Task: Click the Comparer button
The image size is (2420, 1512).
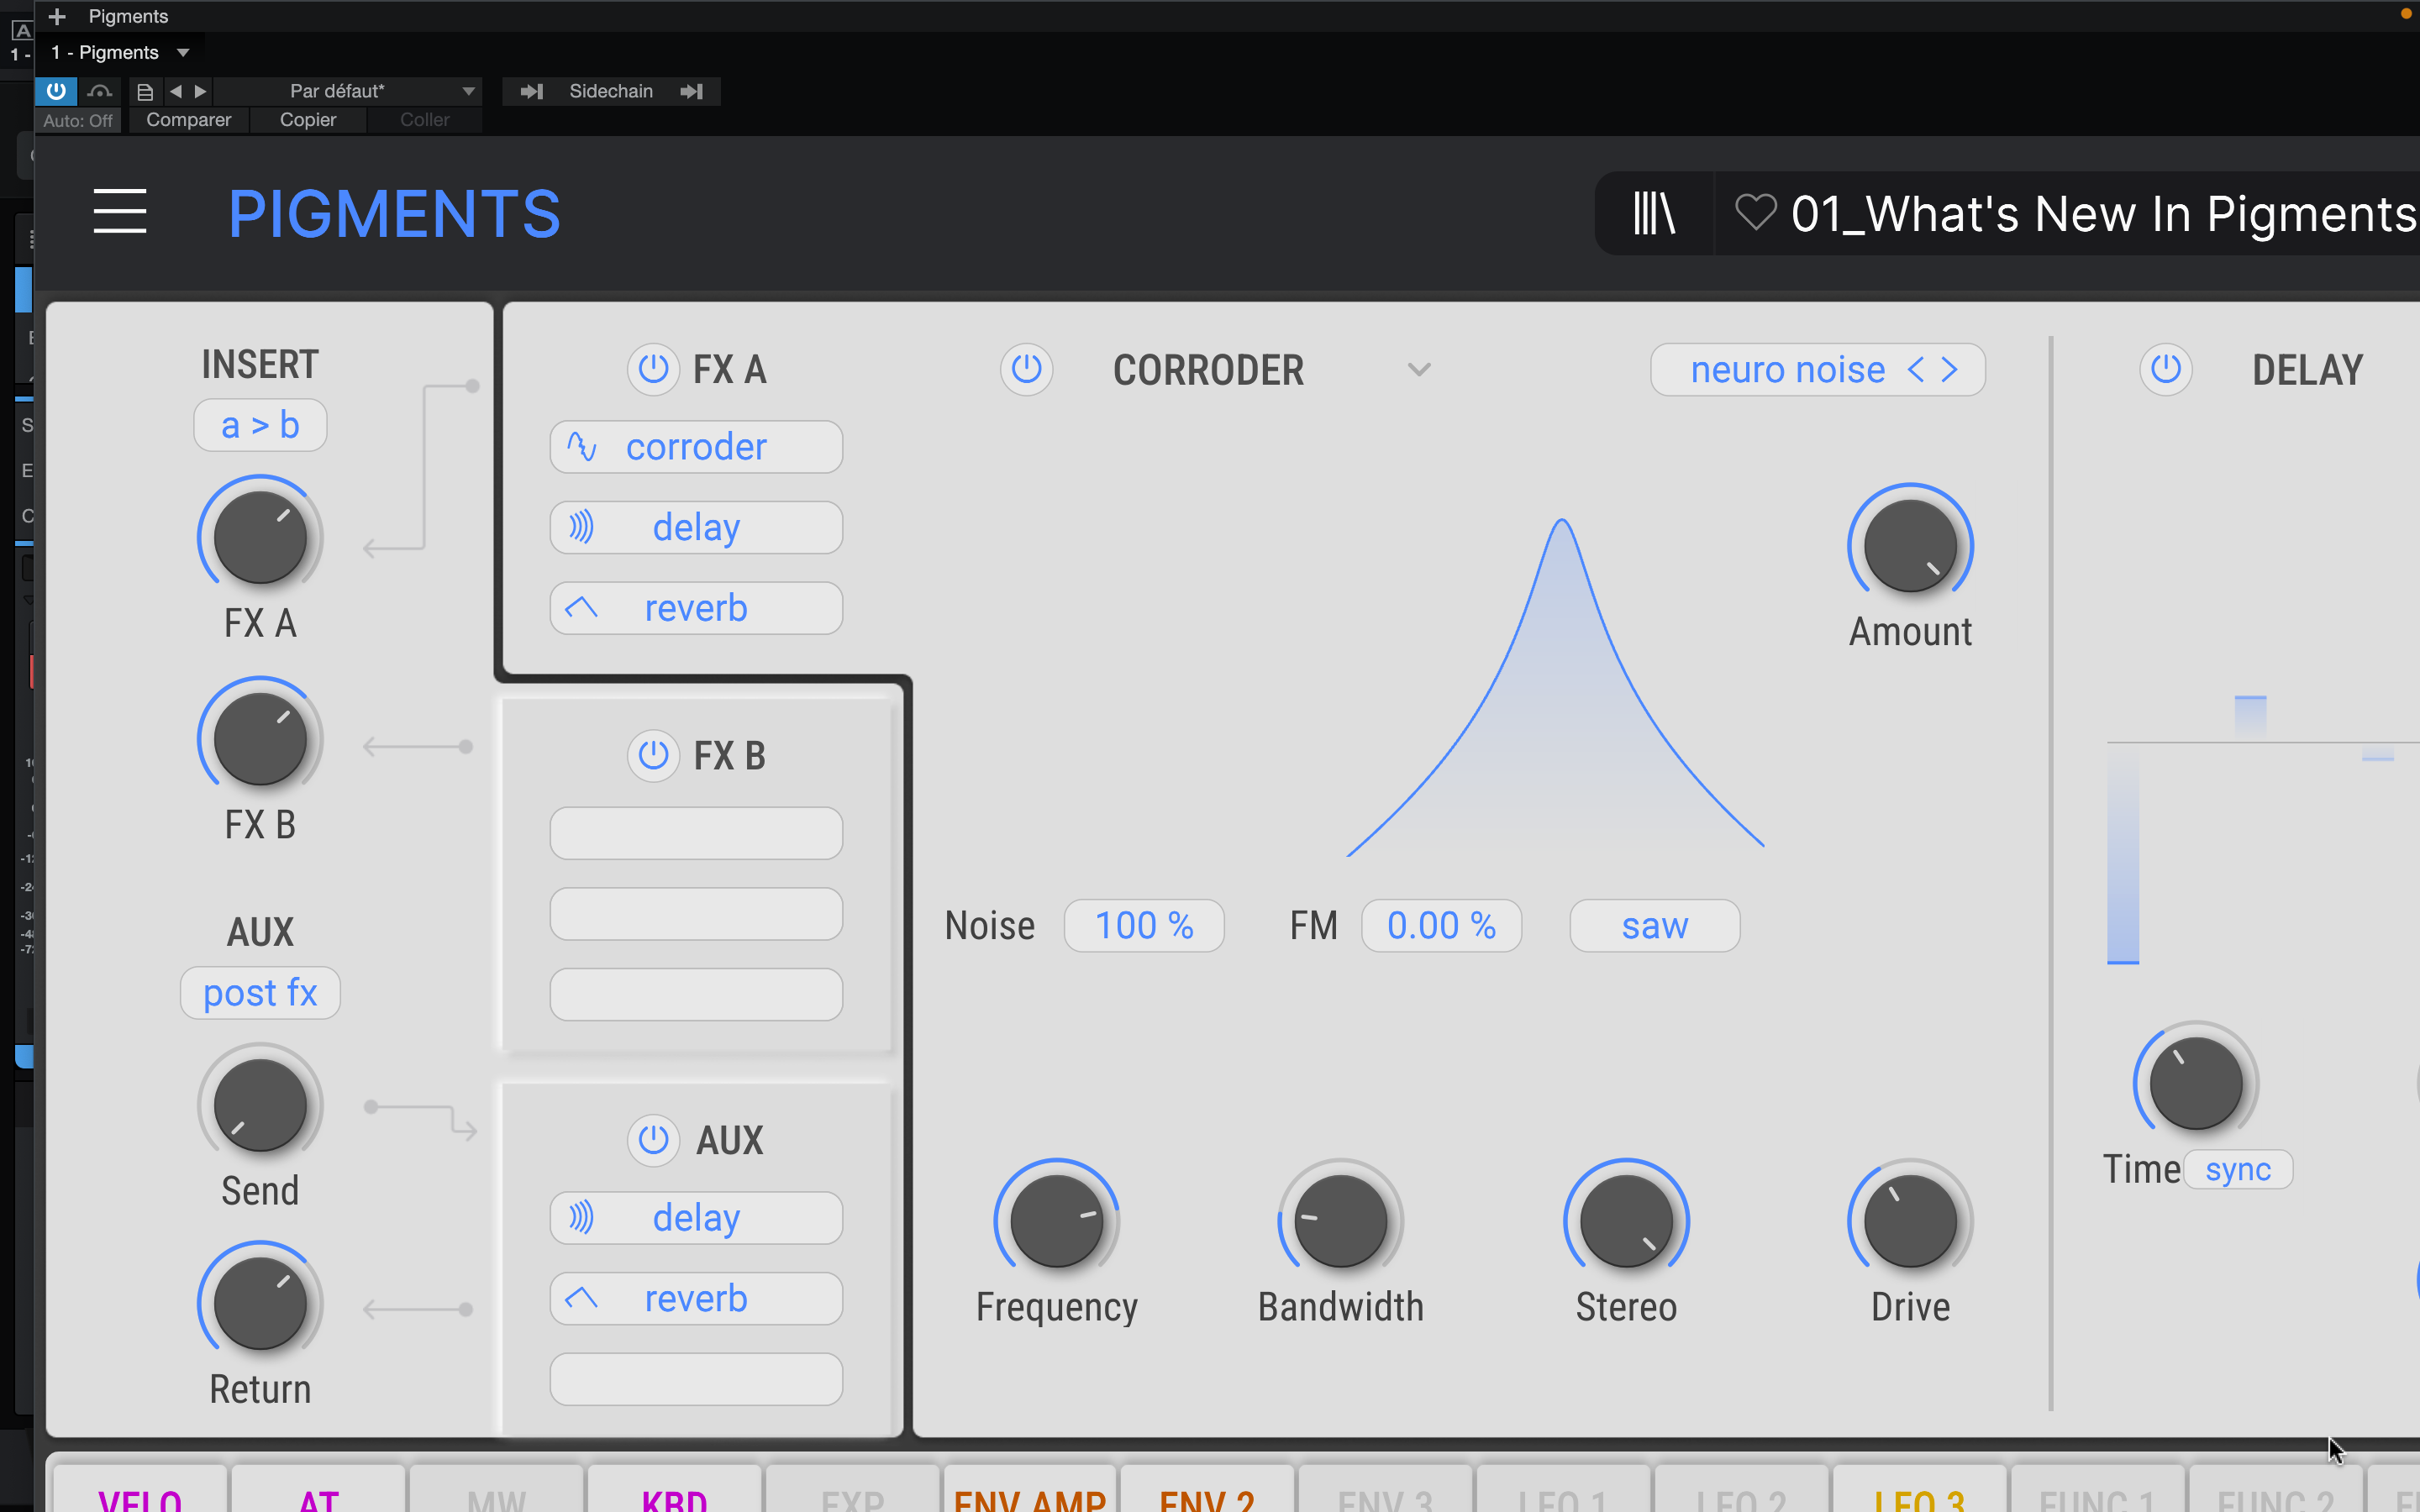Action: tap(188, 120)
